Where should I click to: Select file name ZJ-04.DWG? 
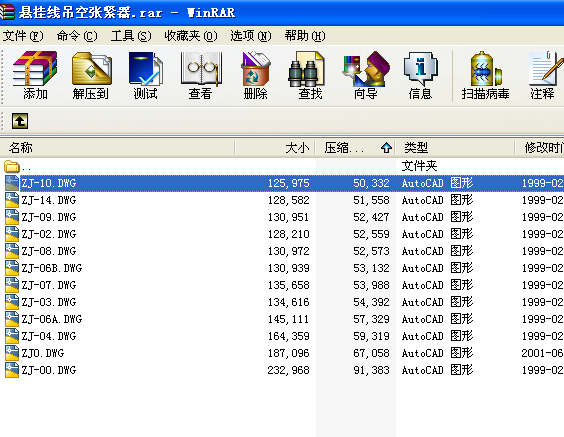pyautogui.click(x=49, y=336)
